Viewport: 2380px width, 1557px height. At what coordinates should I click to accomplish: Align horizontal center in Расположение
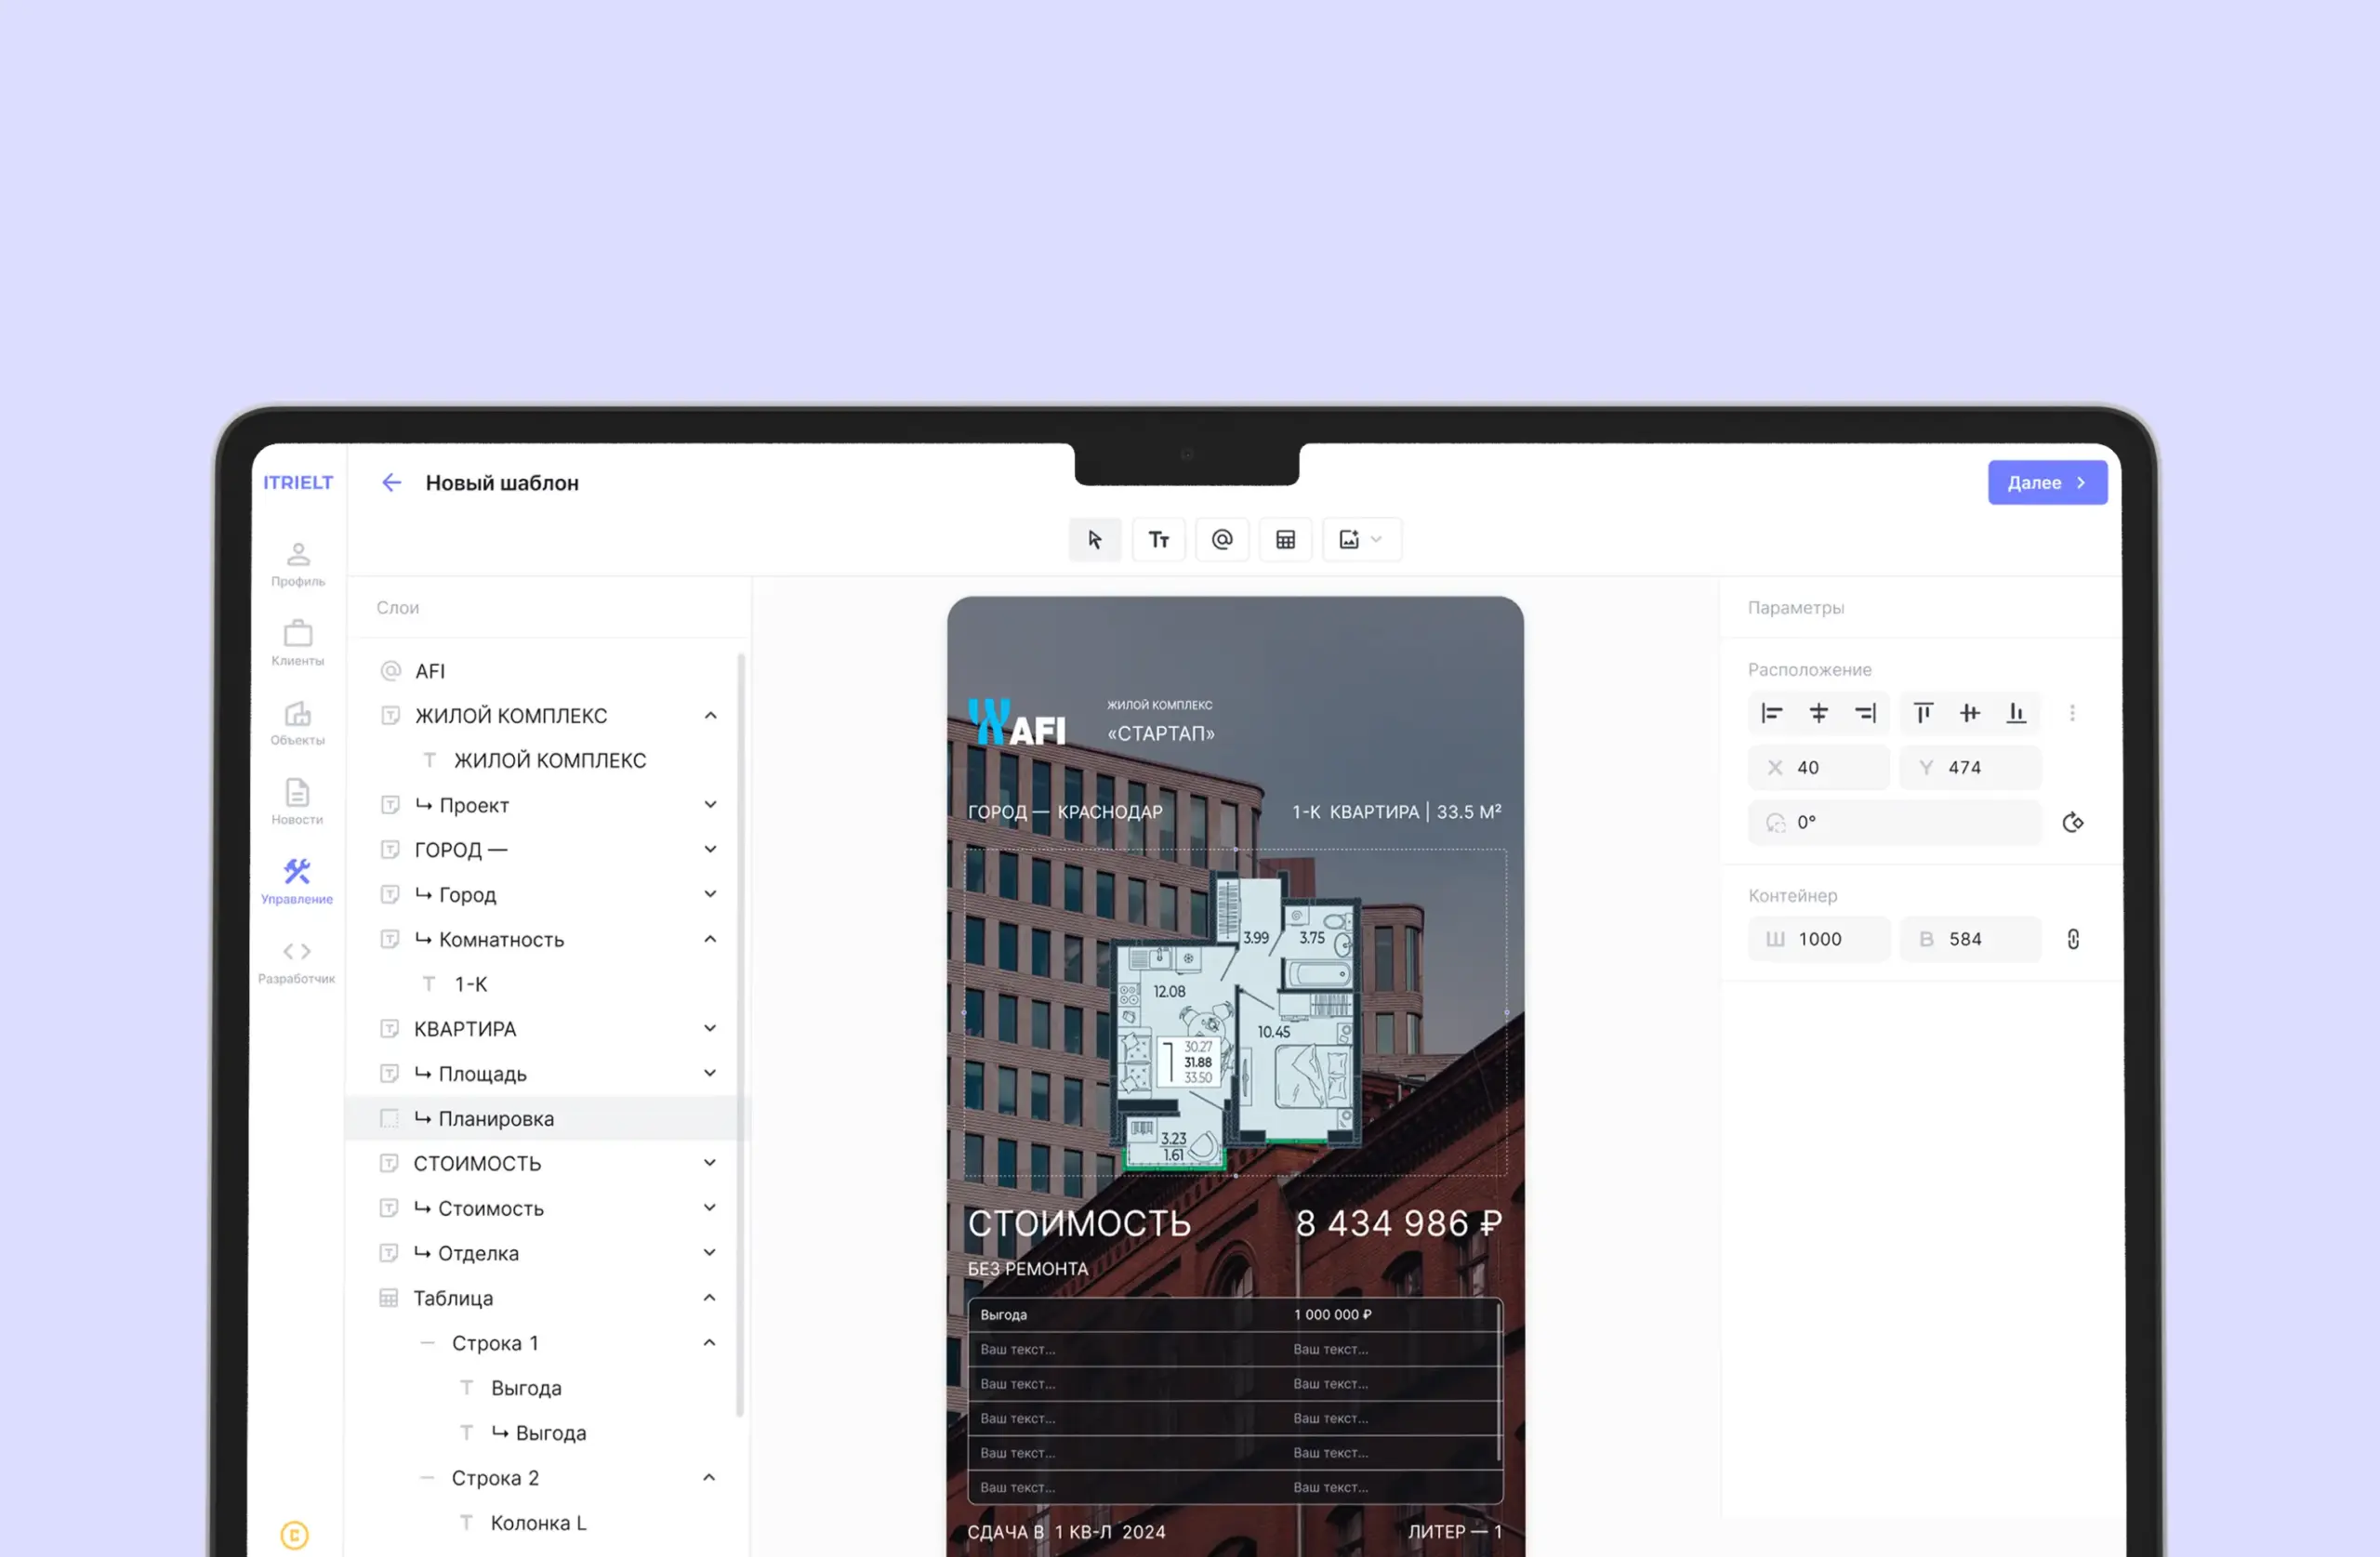(x=1819, y=713)
